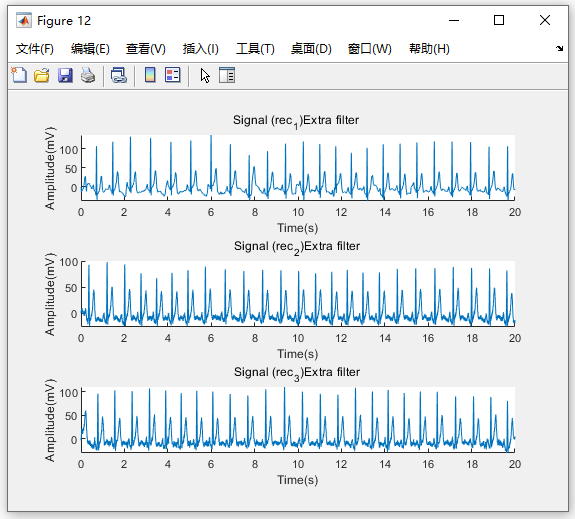
Task: Insert a colorbar using the toolbar icon
Action: (150, 75)
